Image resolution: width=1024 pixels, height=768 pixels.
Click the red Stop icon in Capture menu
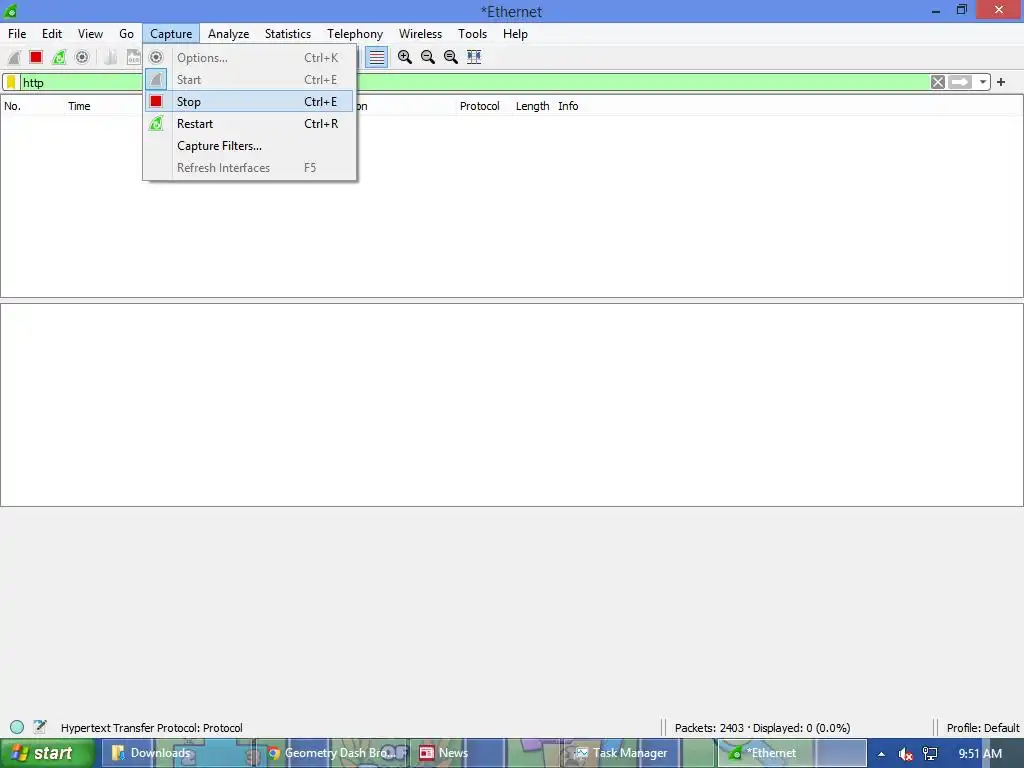click(x=156, y=101)
